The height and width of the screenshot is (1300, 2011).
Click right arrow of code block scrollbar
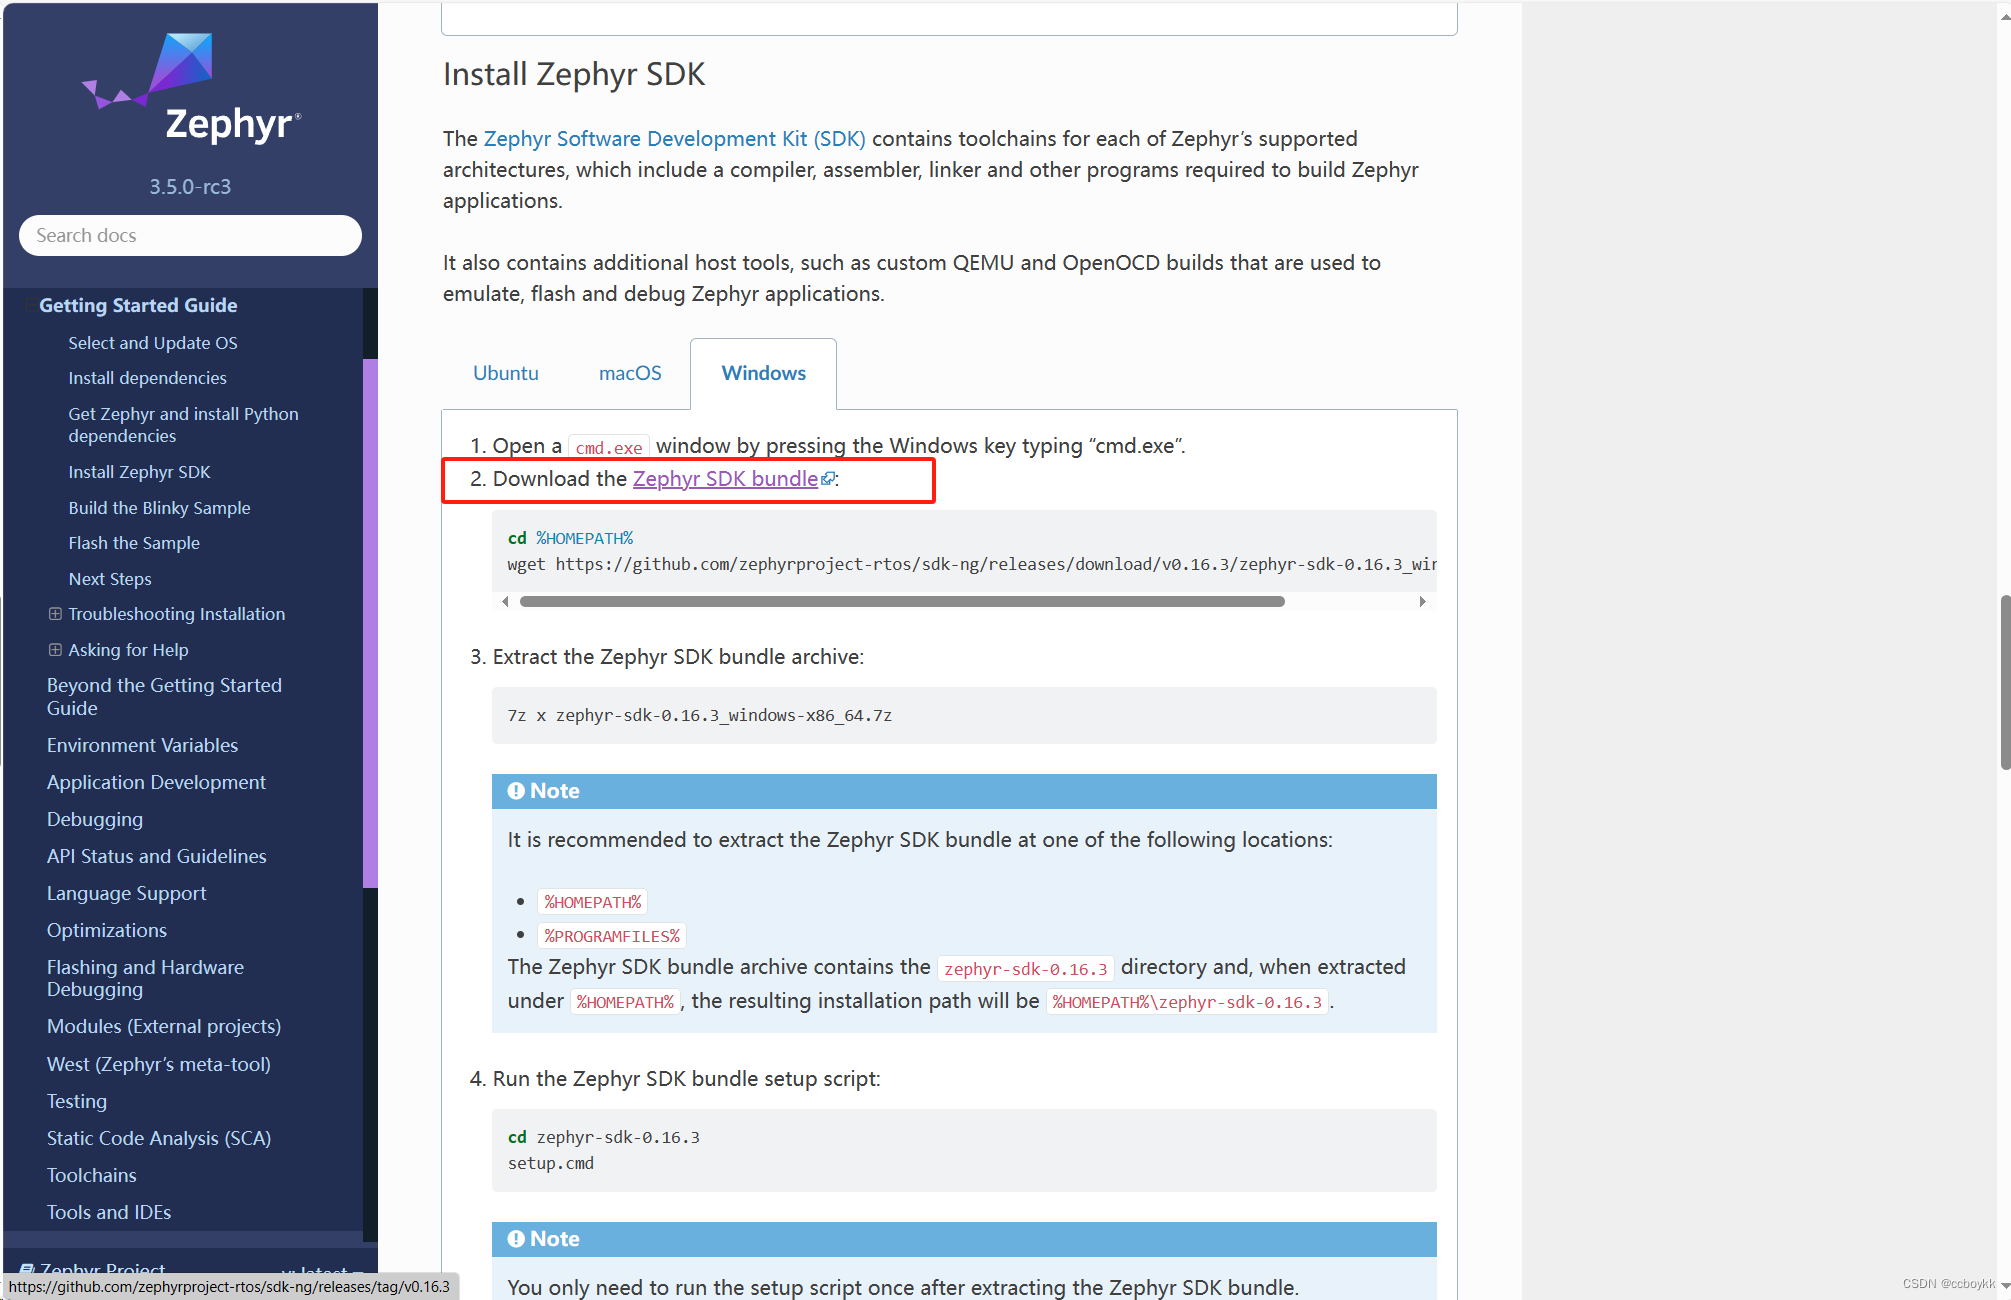[x=1422, y=601]
